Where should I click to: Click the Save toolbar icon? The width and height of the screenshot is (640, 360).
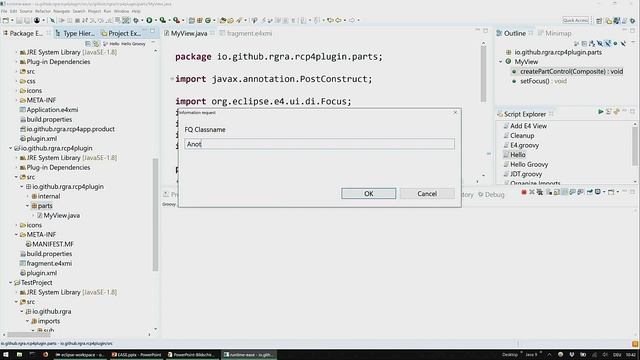point(19,20)
